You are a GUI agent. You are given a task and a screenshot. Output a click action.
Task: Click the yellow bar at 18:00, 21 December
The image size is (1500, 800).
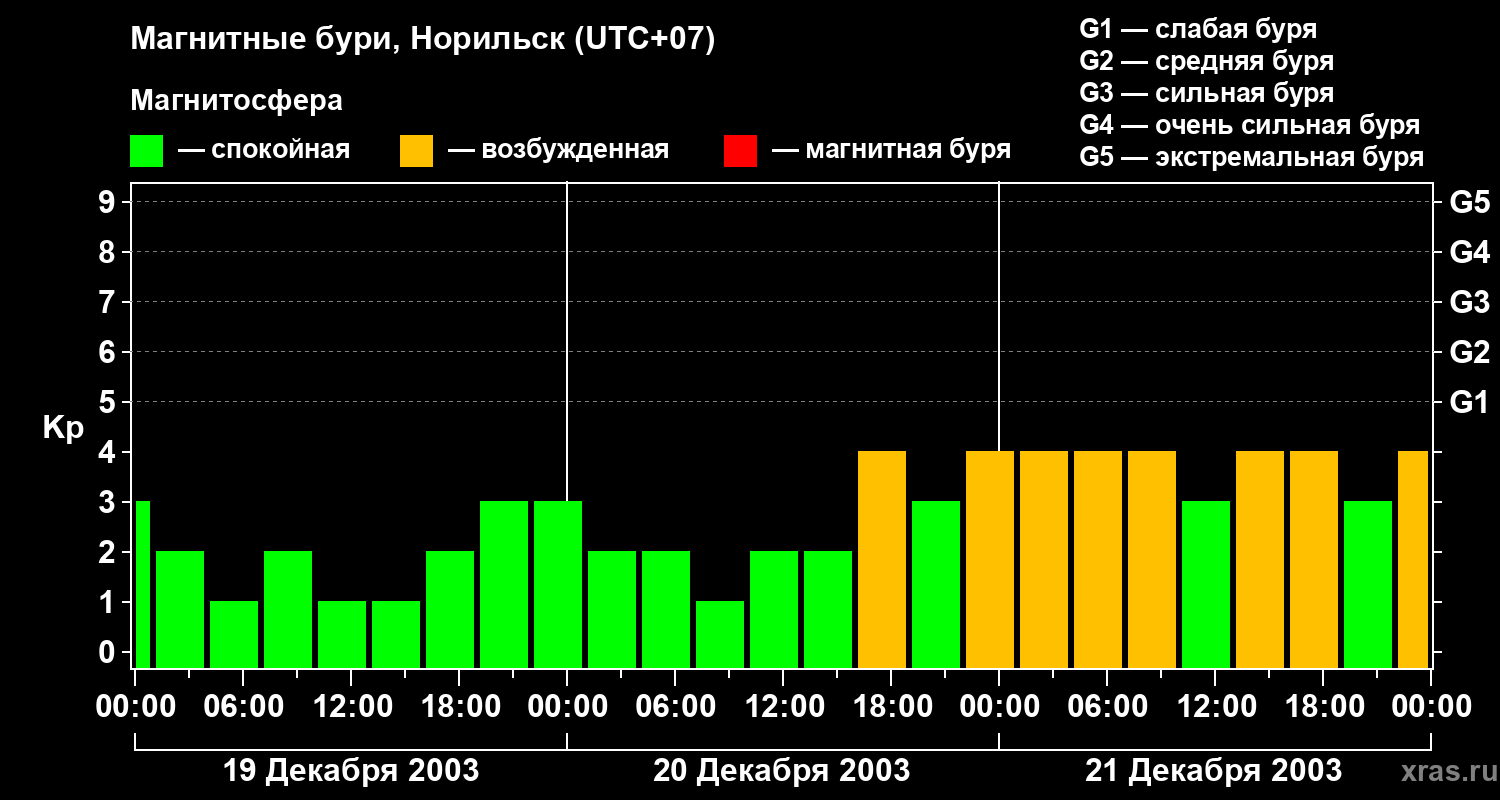coord(1314,559)
